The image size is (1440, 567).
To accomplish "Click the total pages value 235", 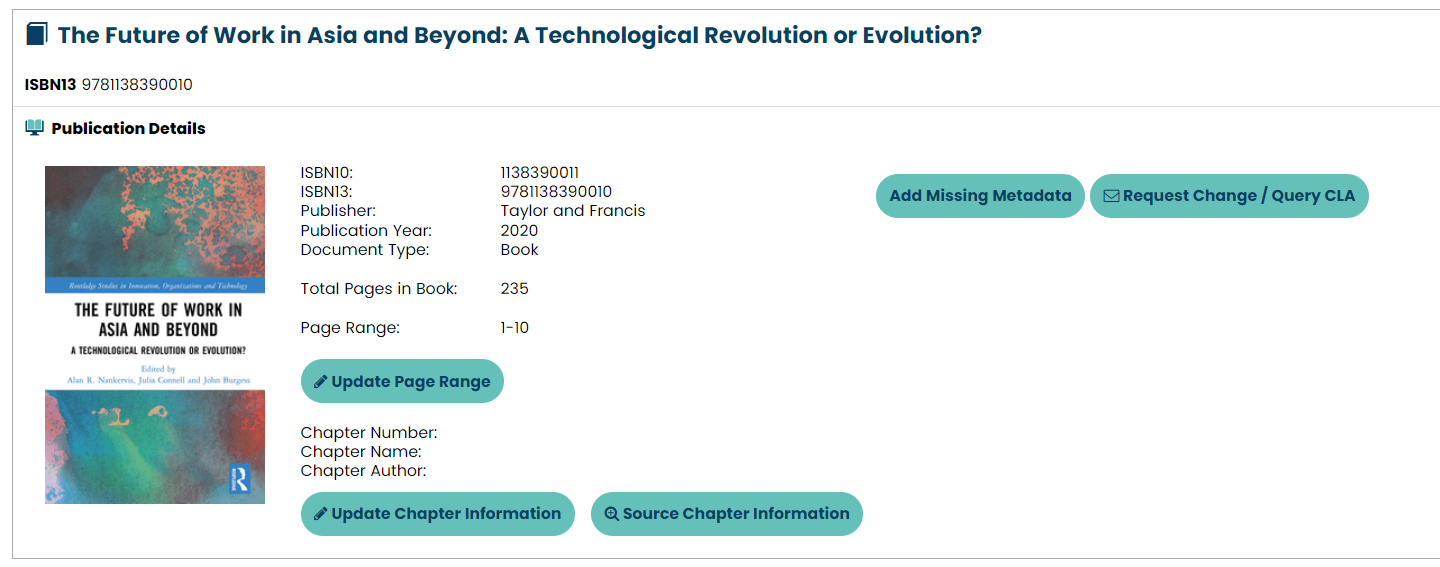I will pyautogui.click(x=514, y=289).
